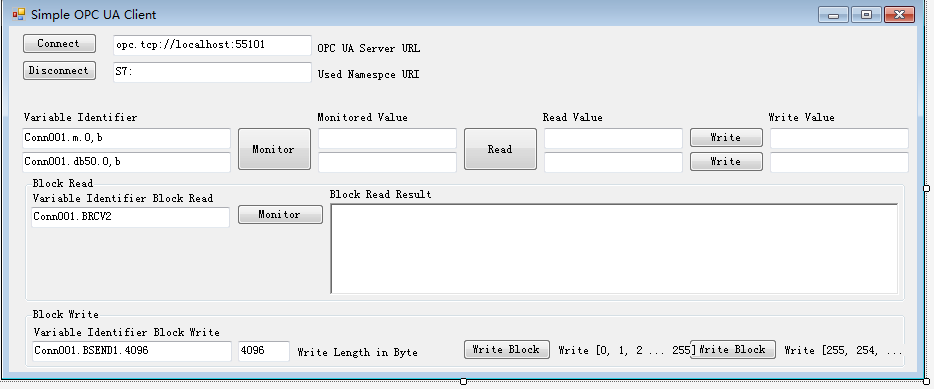The image size is (934, 389).
Task: Click Write Block for [0, 1, 2 ... 255]
Action: click(506, 350)
